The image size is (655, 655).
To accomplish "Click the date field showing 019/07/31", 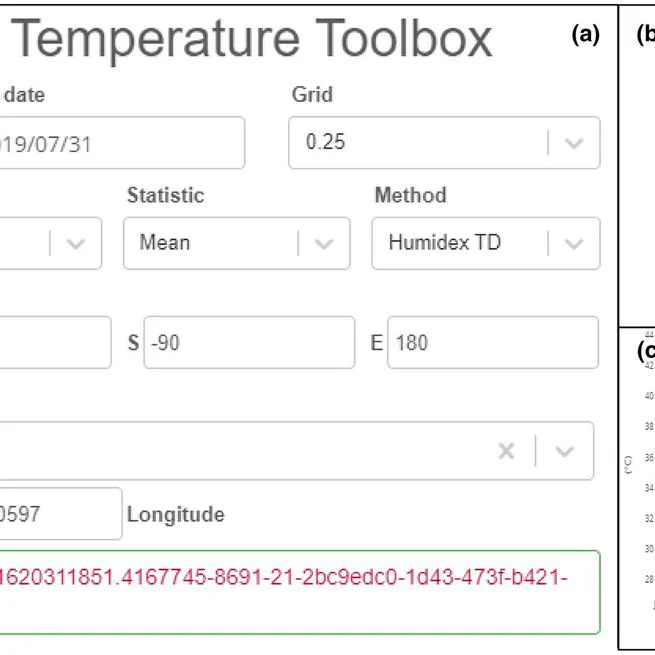I will pyautogui.click(x=120, y=143).
